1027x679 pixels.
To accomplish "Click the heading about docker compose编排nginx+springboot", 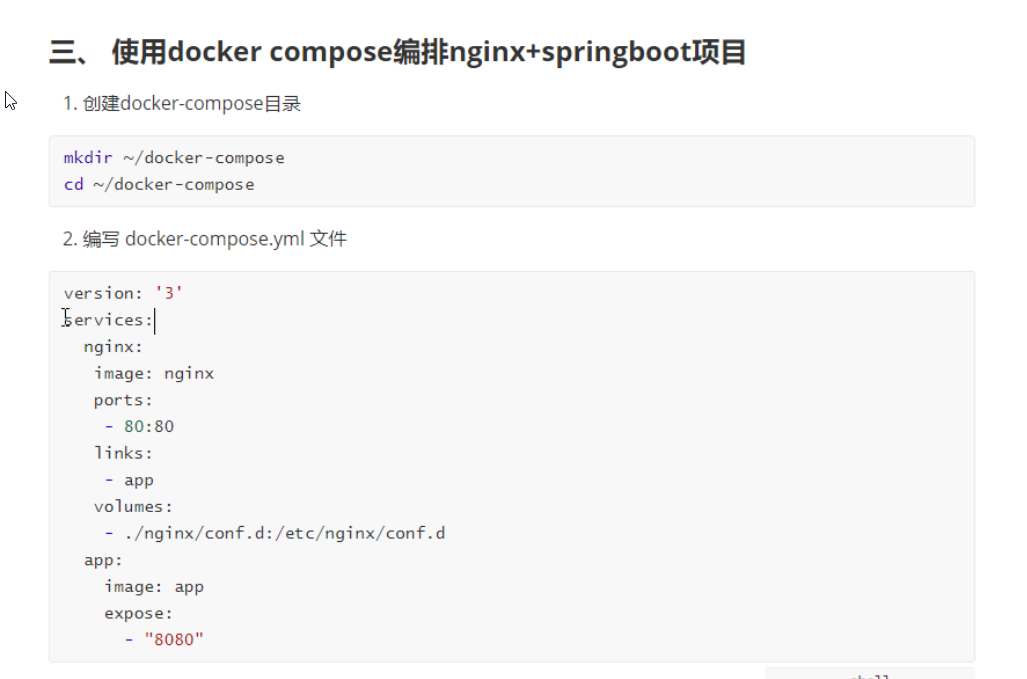I will tap(398, 52).
